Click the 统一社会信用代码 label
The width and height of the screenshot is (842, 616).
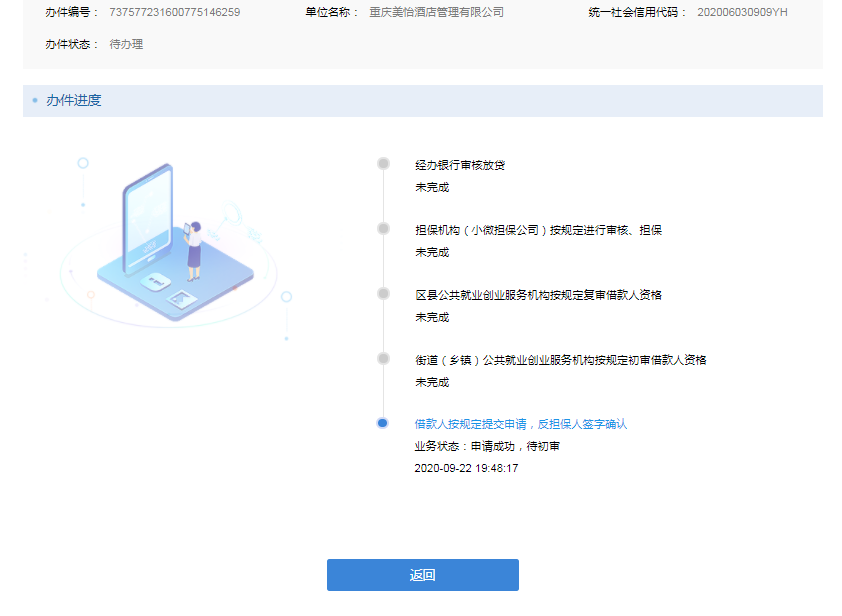coord(637,12)
